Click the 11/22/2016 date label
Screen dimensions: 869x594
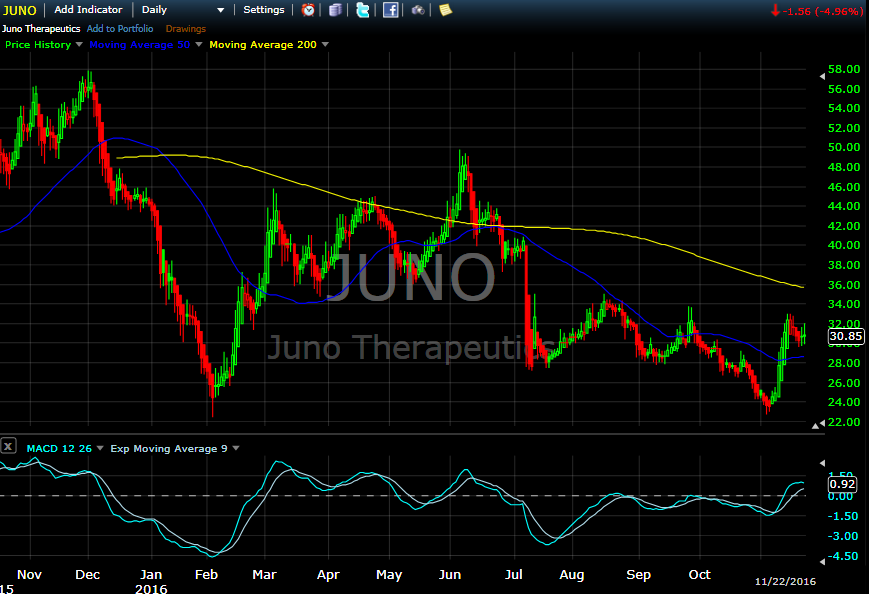point(785,581)
